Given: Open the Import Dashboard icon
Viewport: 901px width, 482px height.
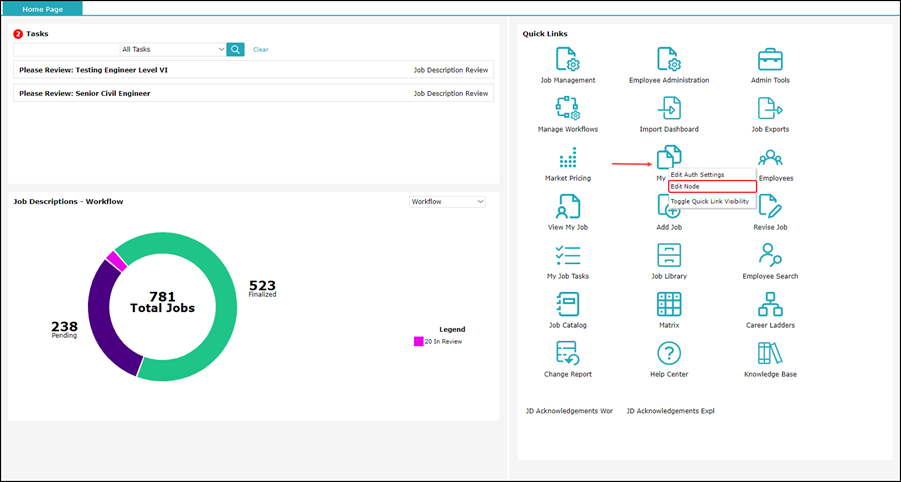Looking at the screenshot, I should (668, 108).
